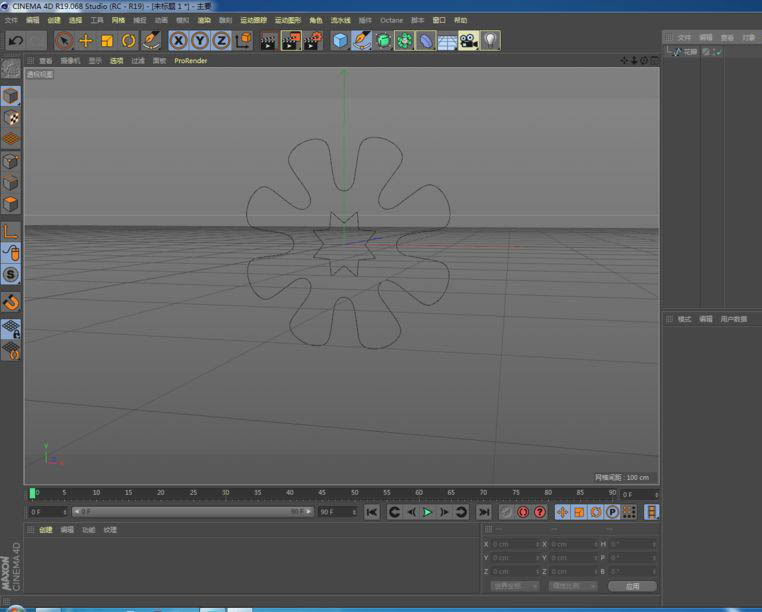Open the Camera objects palette

pos(468,40)
